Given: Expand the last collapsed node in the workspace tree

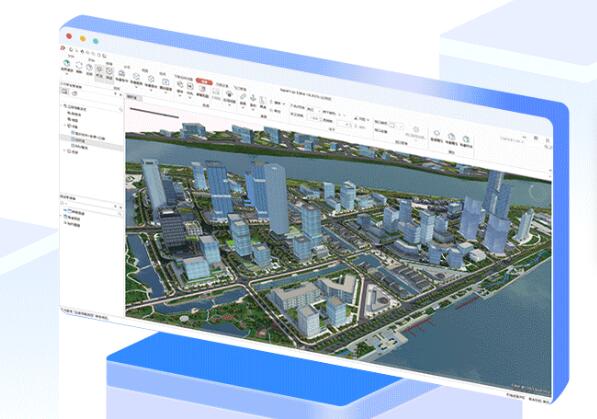Looking at the screenshot, I should 65,150.
